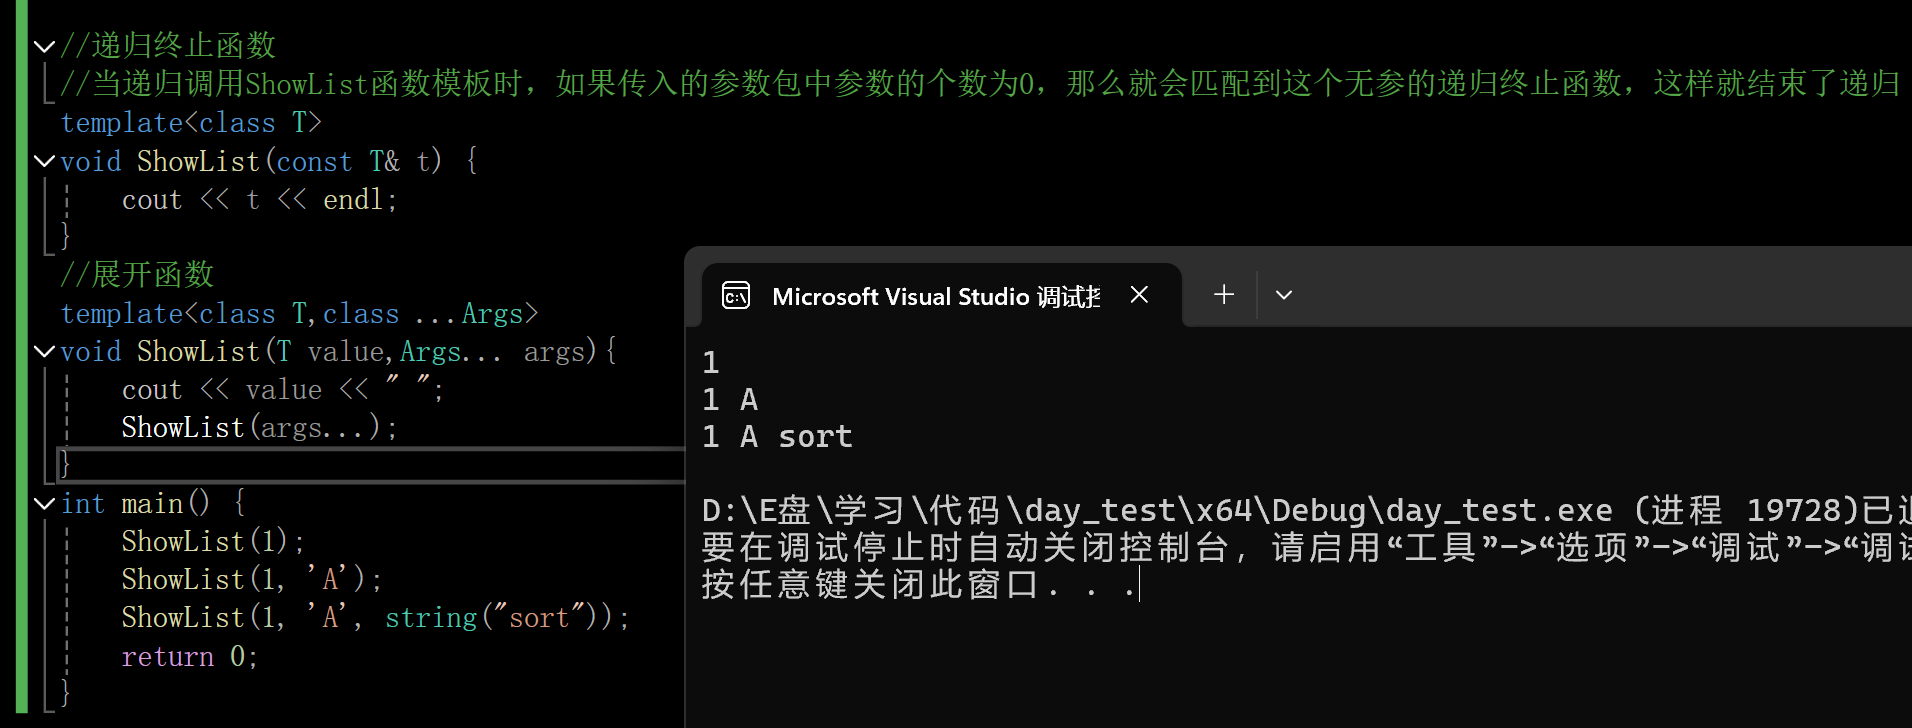This screenshot has width=1912, height=728.
Task: Click the long green comment about 参数包
Action: point(980,84)
